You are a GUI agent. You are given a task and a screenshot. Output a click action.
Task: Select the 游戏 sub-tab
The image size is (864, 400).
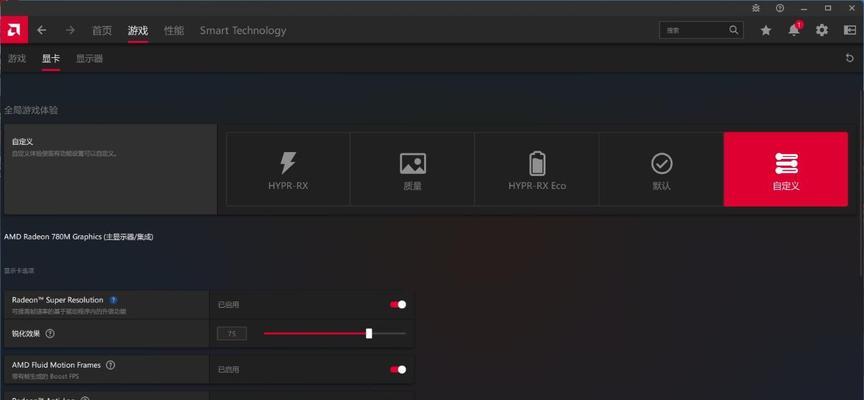(17, 58)
